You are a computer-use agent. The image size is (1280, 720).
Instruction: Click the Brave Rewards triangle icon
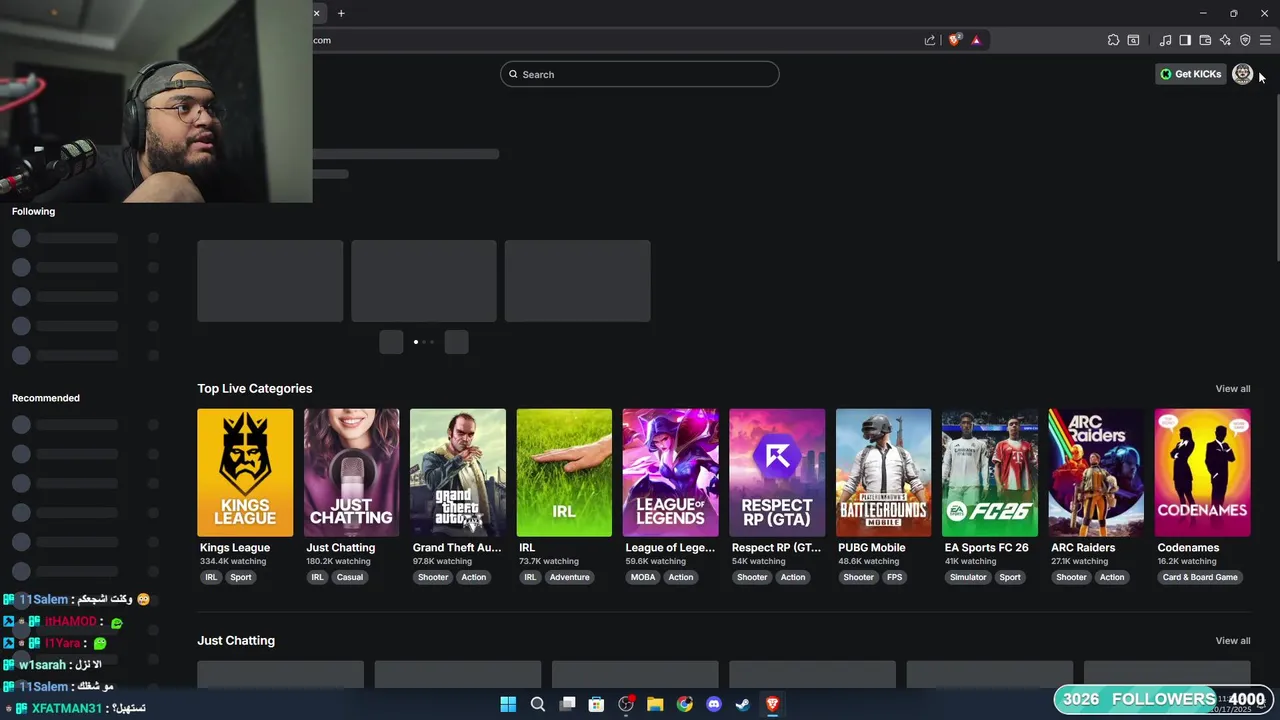click(976, 40)
